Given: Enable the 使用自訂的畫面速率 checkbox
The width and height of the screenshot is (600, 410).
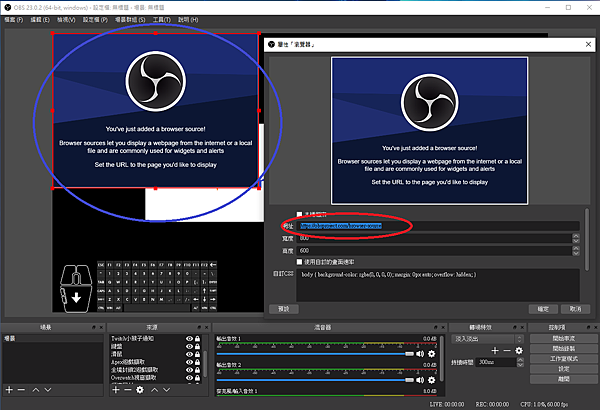Looking at the screenshot, I should click(x=299, y=262).
